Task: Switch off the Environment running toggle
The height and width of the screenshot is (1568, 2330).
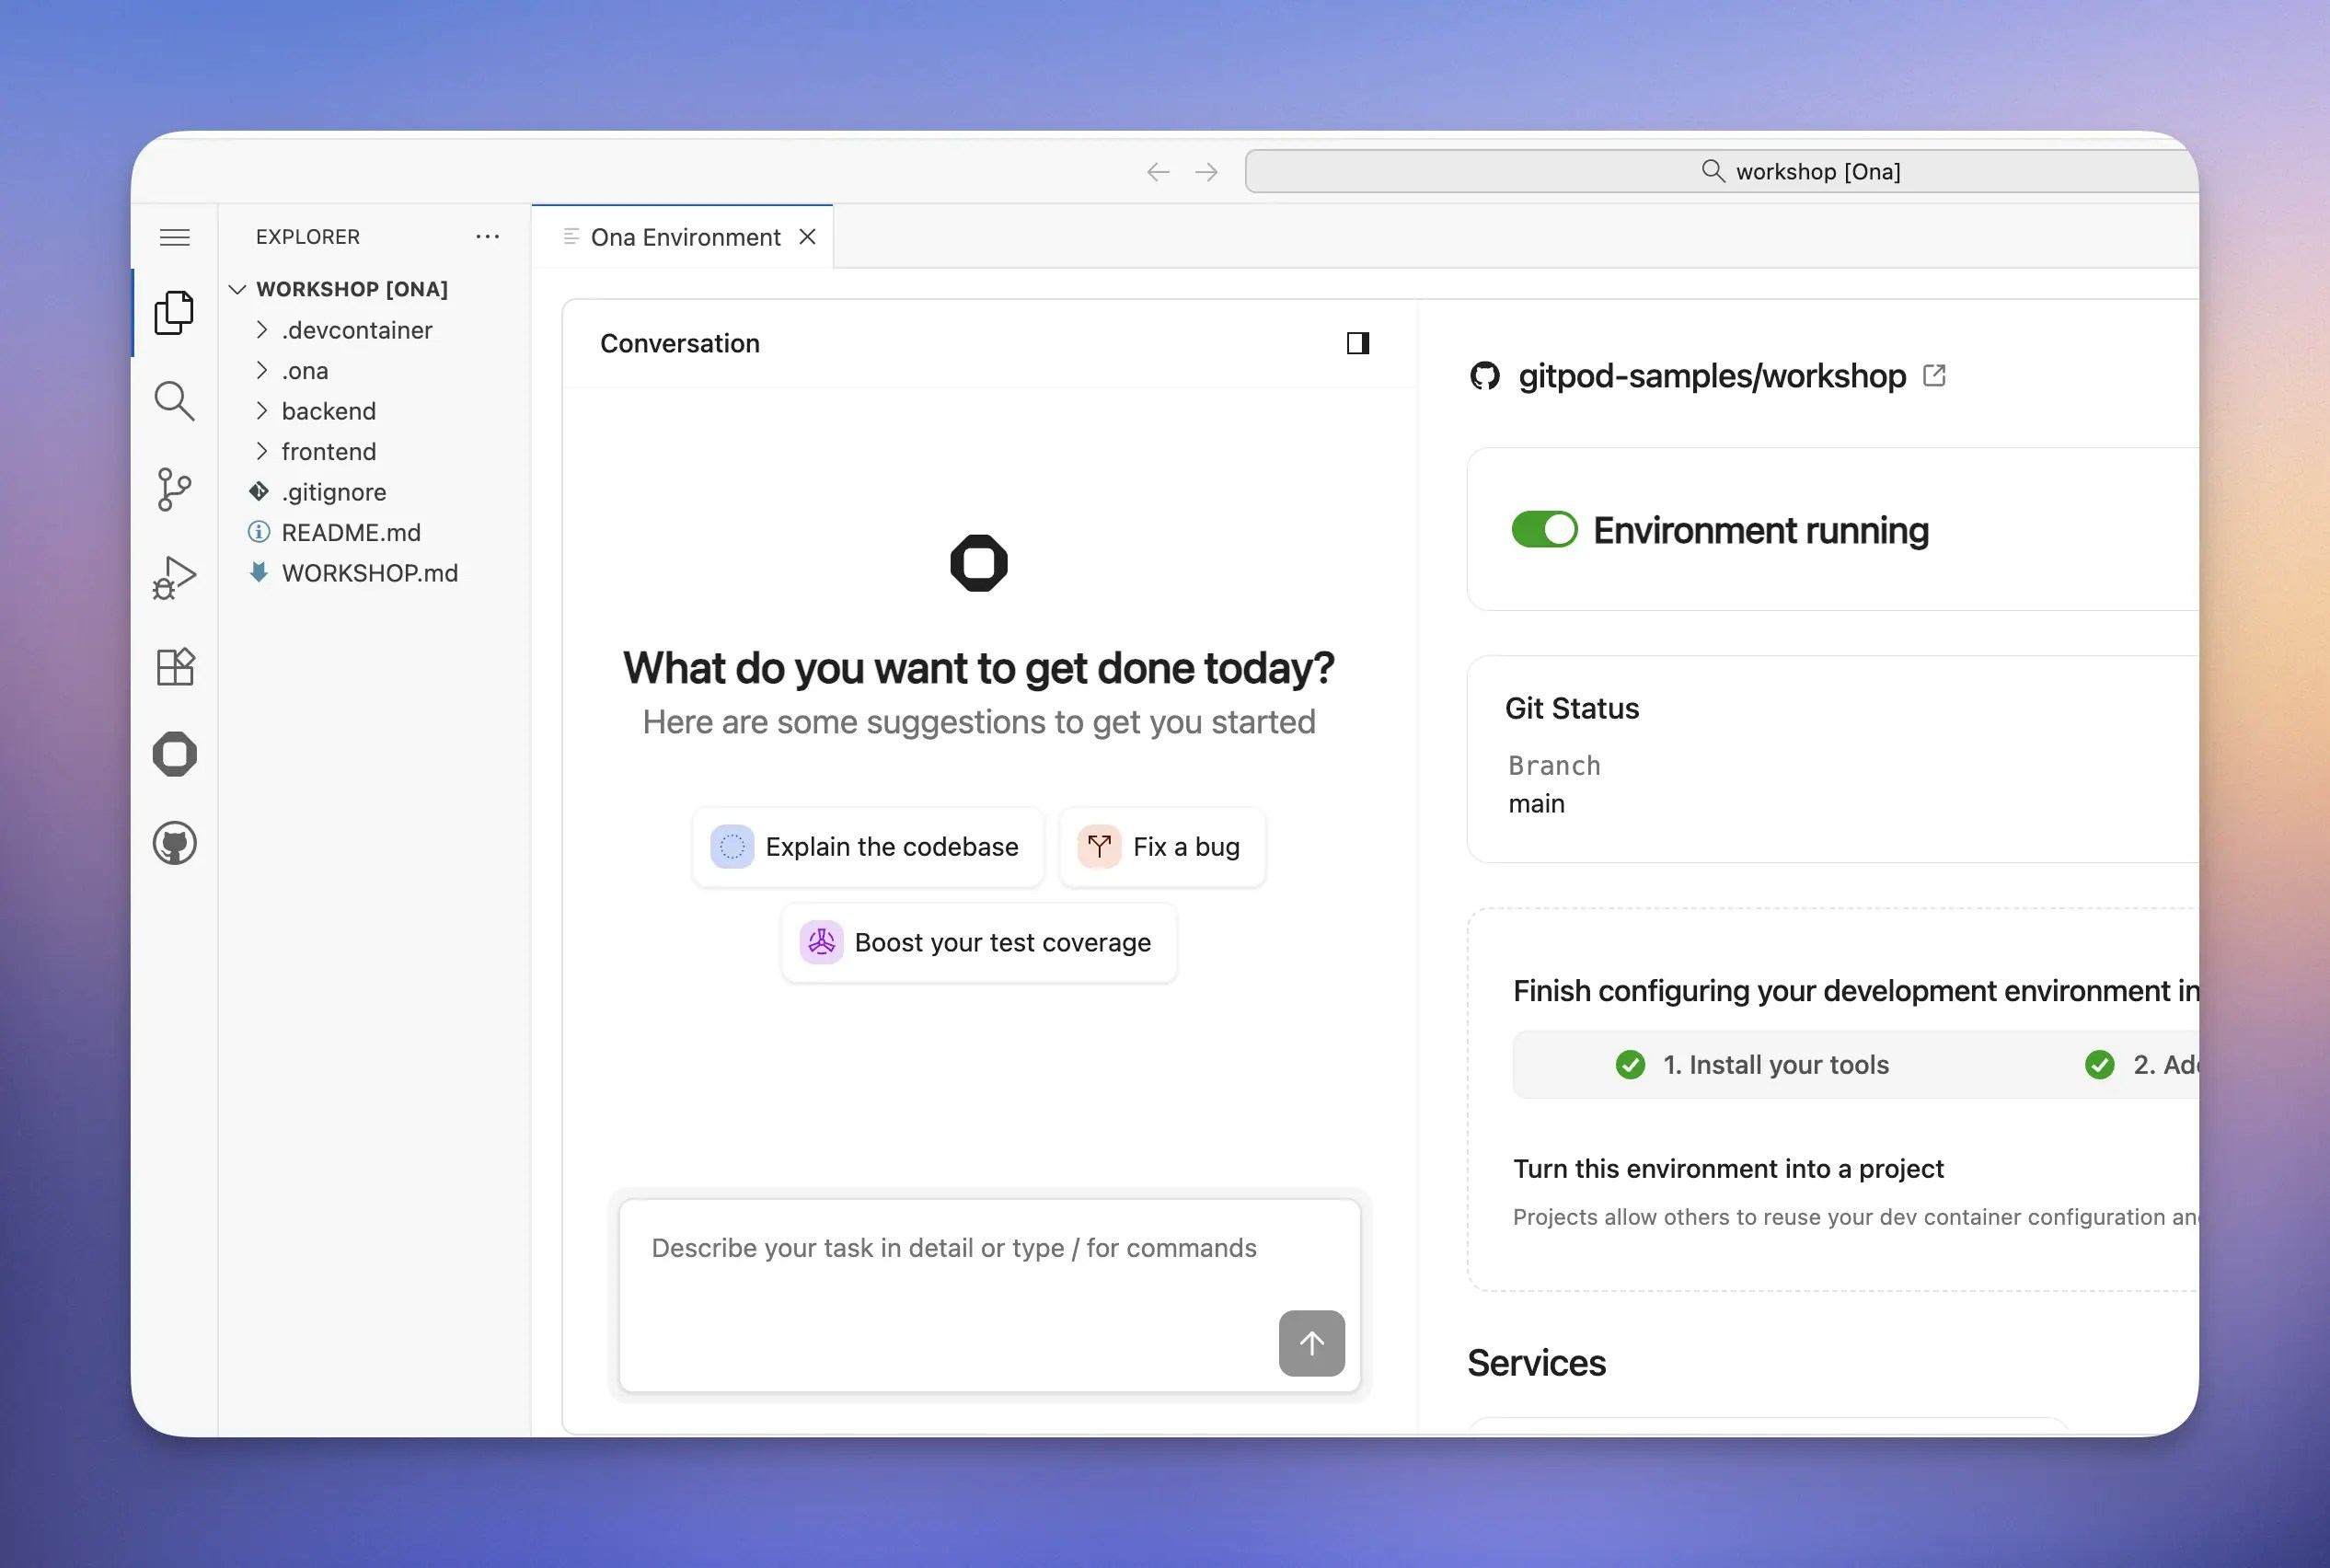Action: point(1544,530)
